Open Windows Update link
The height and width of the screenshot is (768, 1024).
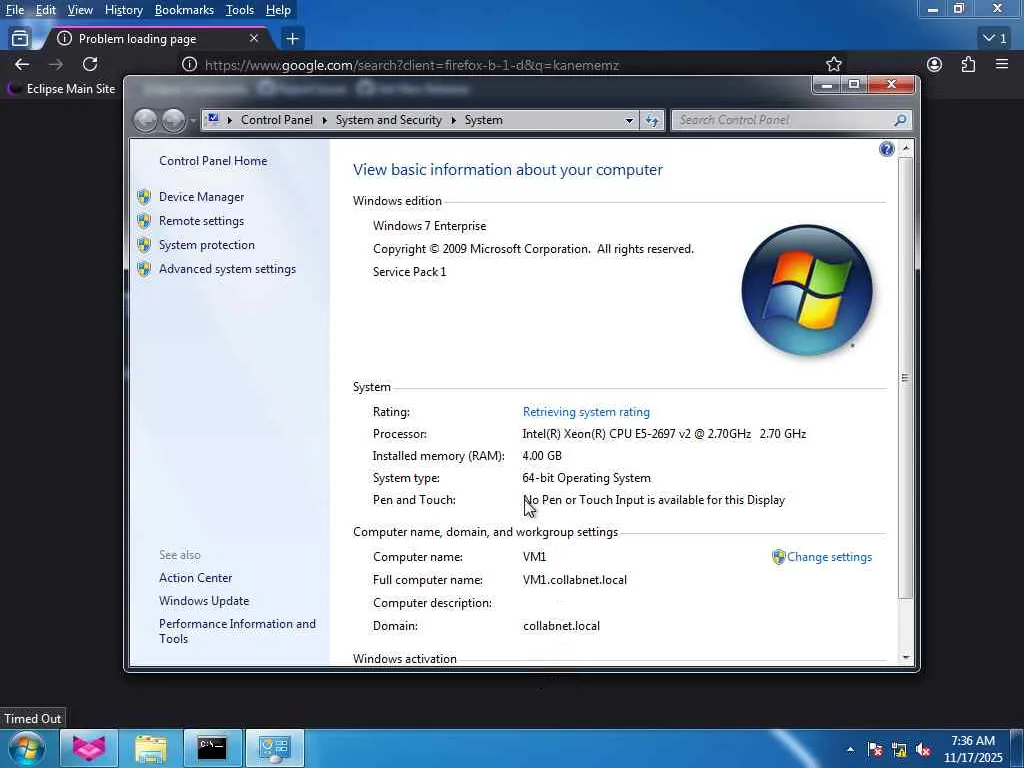point(204,601)
